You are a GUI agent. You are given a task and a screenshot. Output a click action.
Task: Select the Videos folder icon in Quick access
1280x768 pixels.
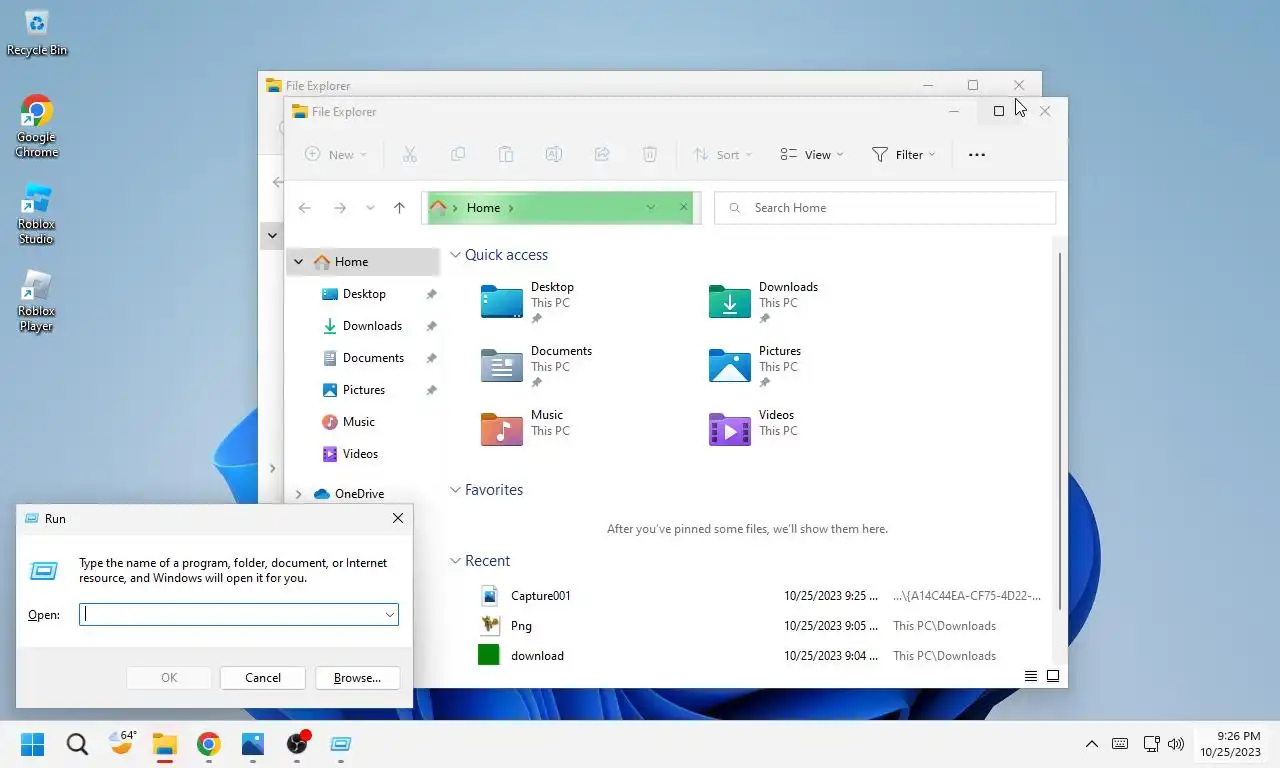tap(730, 430)
